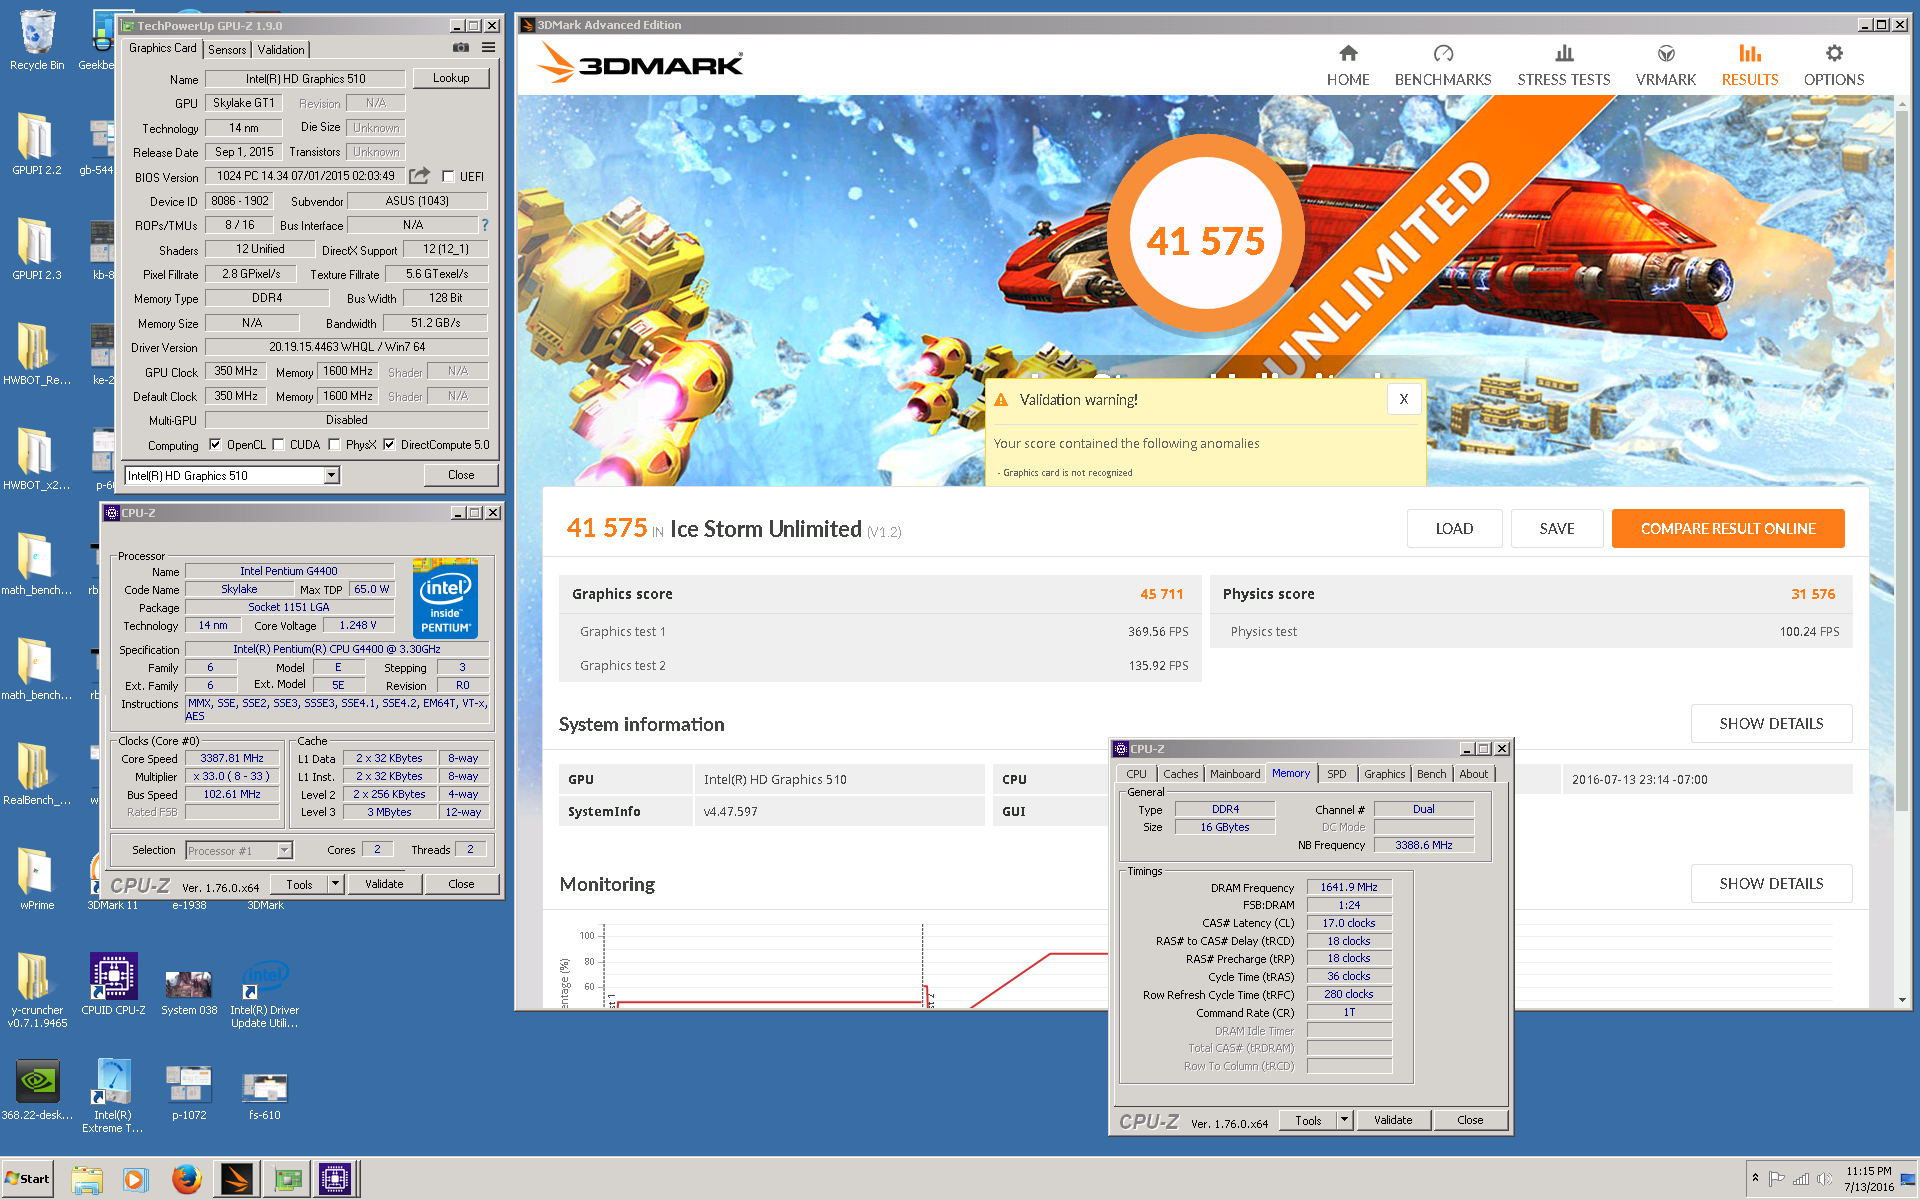
Task: Open System 038 desktop image
Action: [x=189, y=992]
